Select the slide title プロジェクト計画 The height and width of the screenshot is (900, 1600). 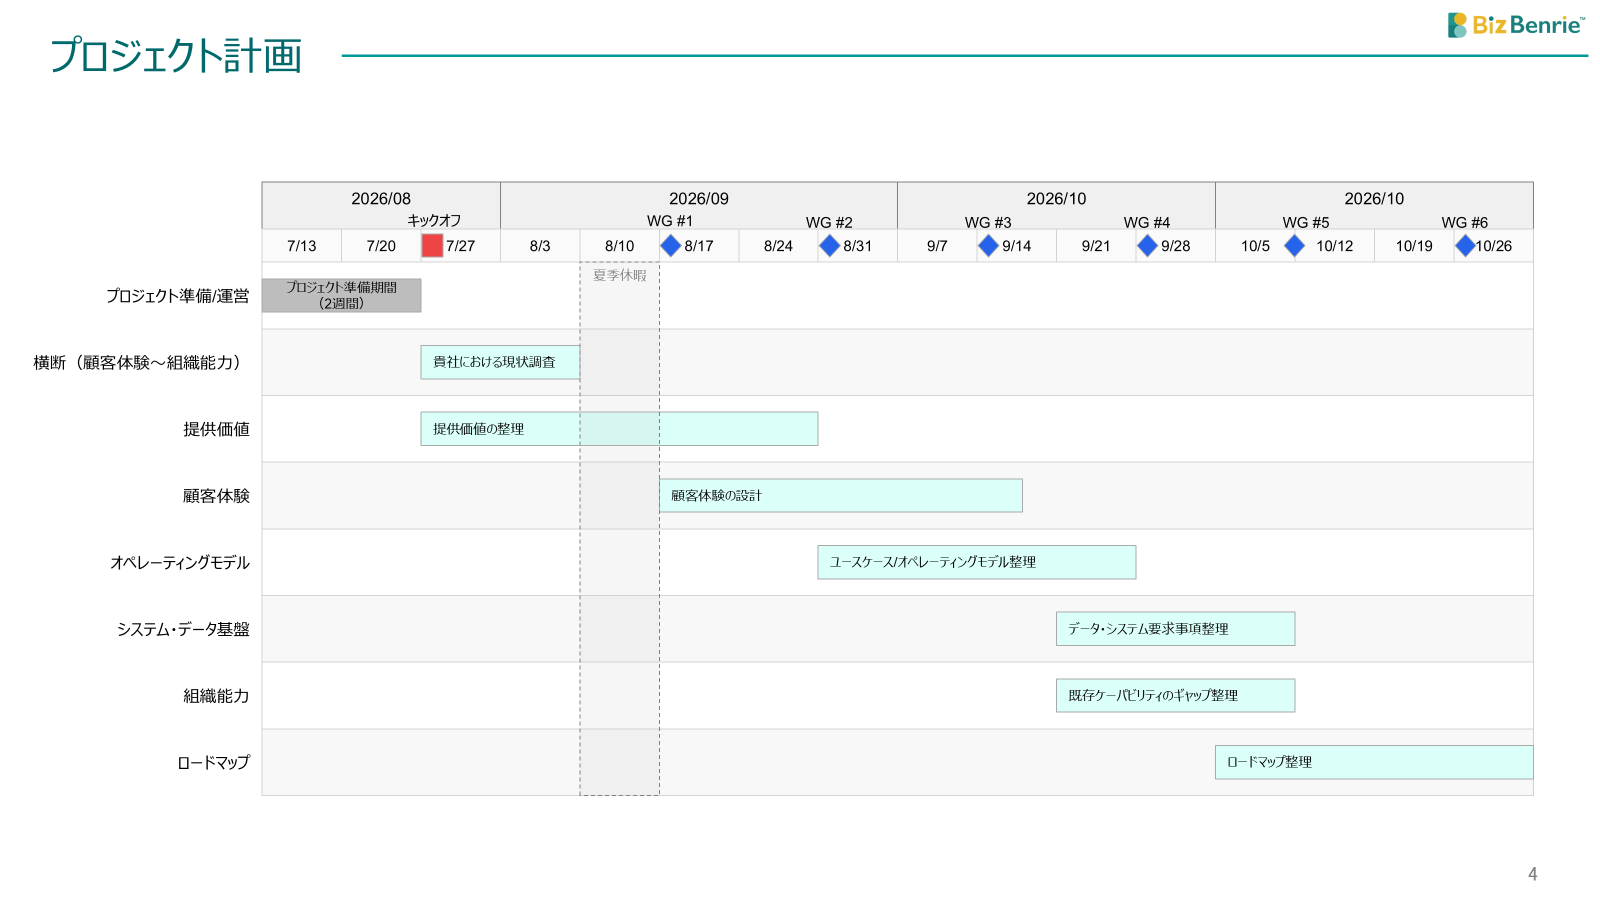coord(176,56)
